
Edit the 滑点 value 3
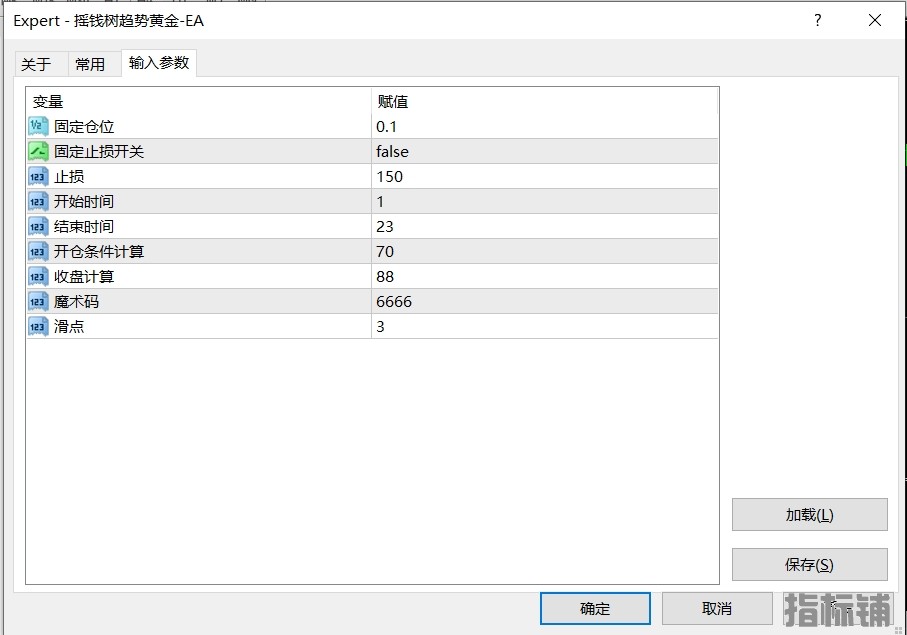click(x=545, y=326)
